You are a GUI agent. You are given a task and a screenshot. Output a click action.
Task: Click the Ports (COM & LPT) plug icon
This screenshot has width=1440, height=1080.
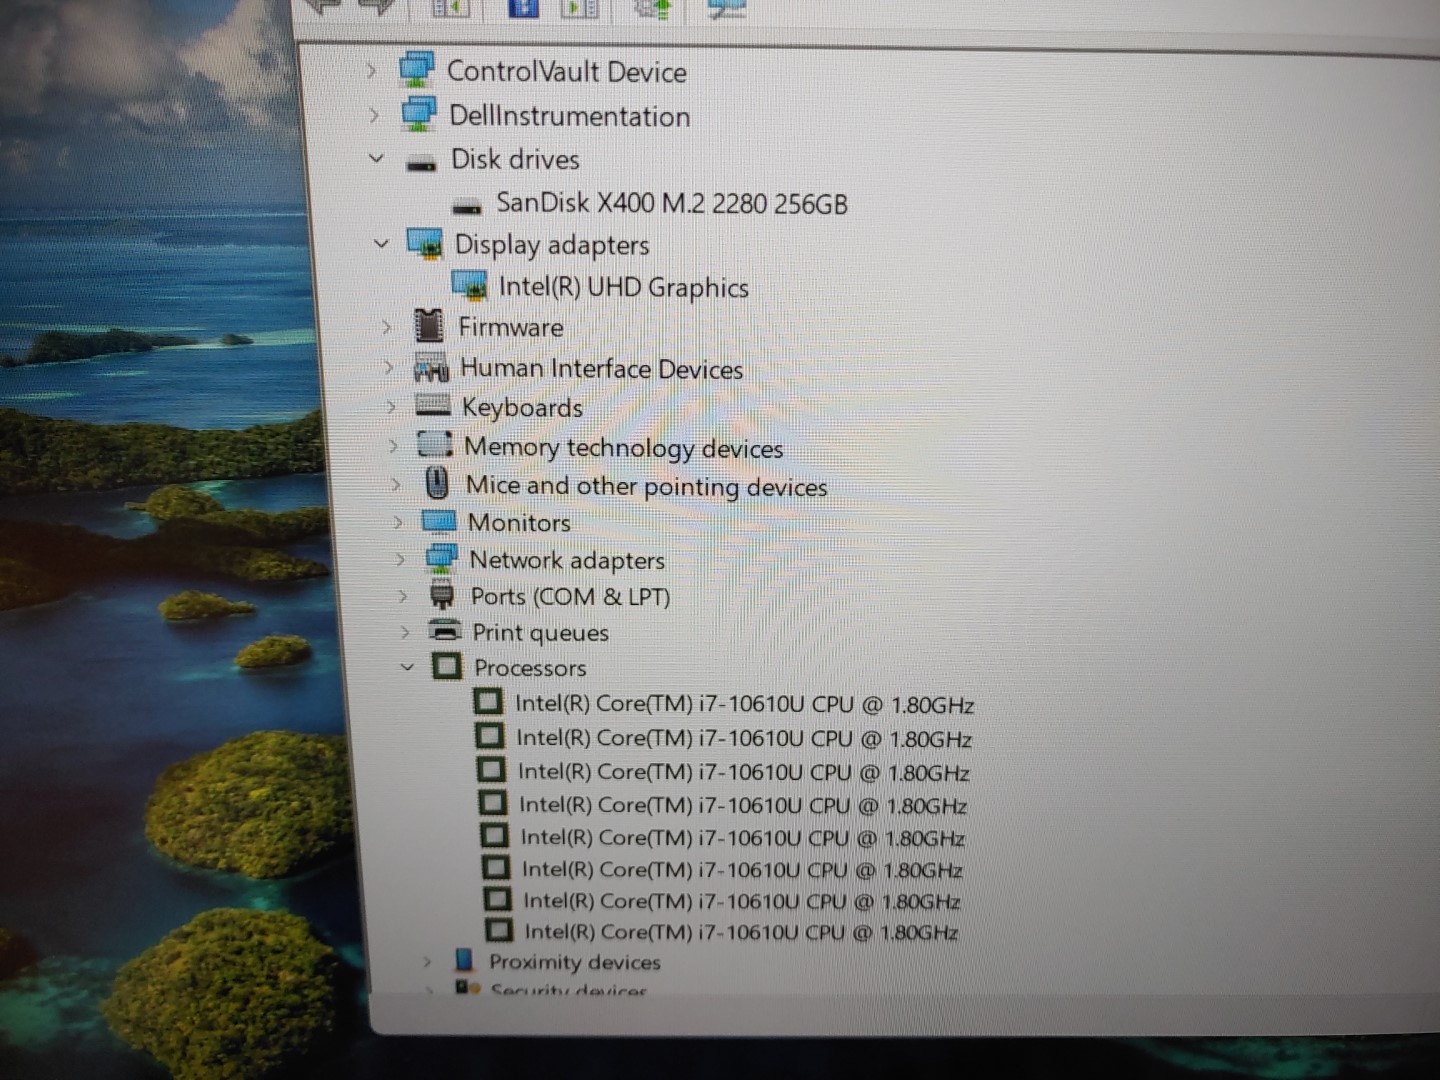(x=442, y=596)
